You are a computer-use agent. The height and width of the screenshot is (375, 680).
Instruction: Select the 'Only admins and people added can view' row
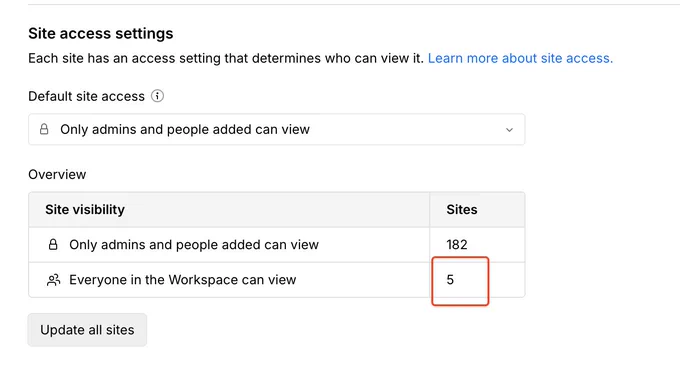(x=277, y=245)
